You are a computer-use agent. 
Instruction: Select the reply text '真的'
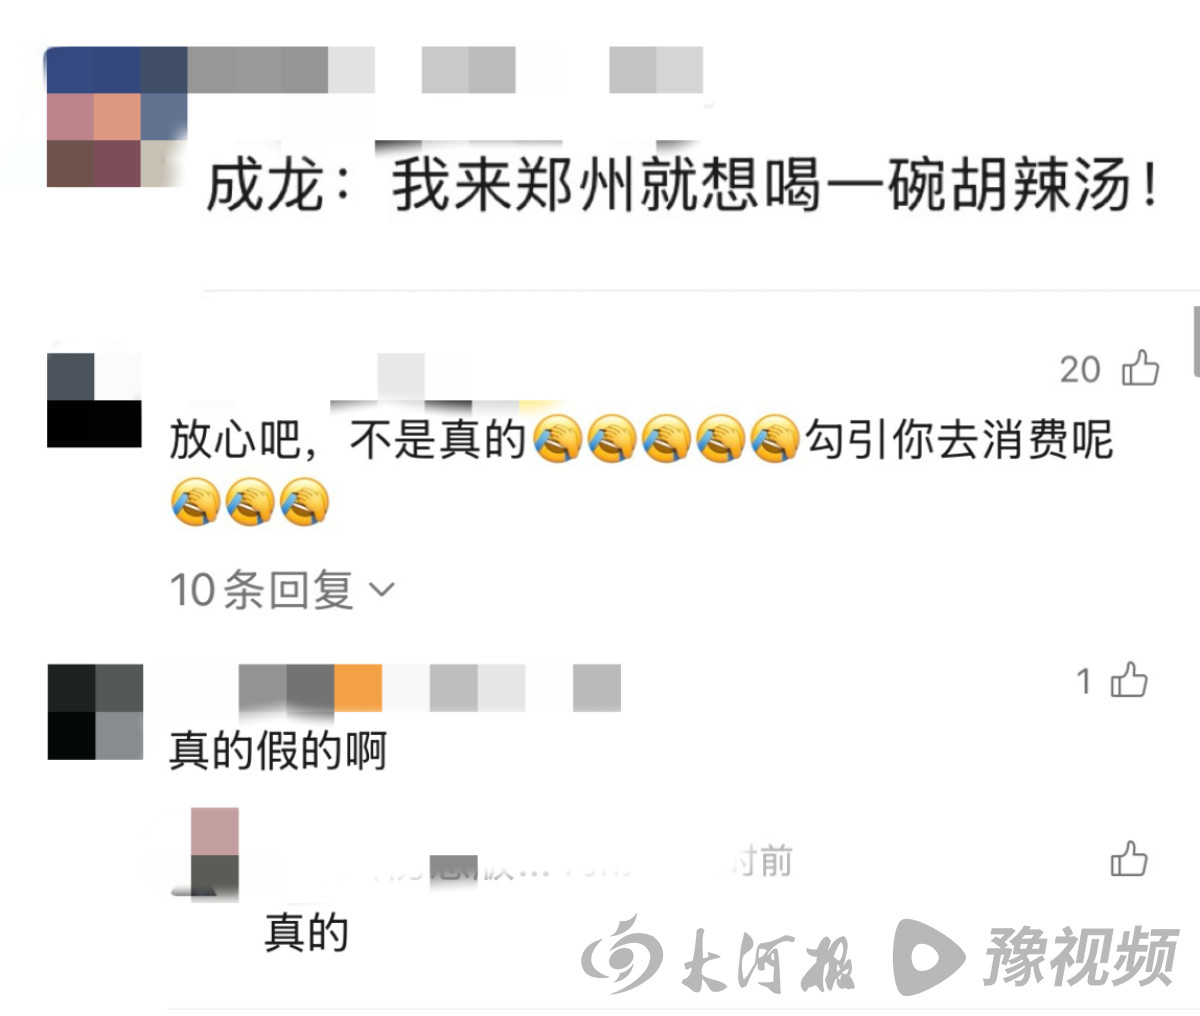306,932
